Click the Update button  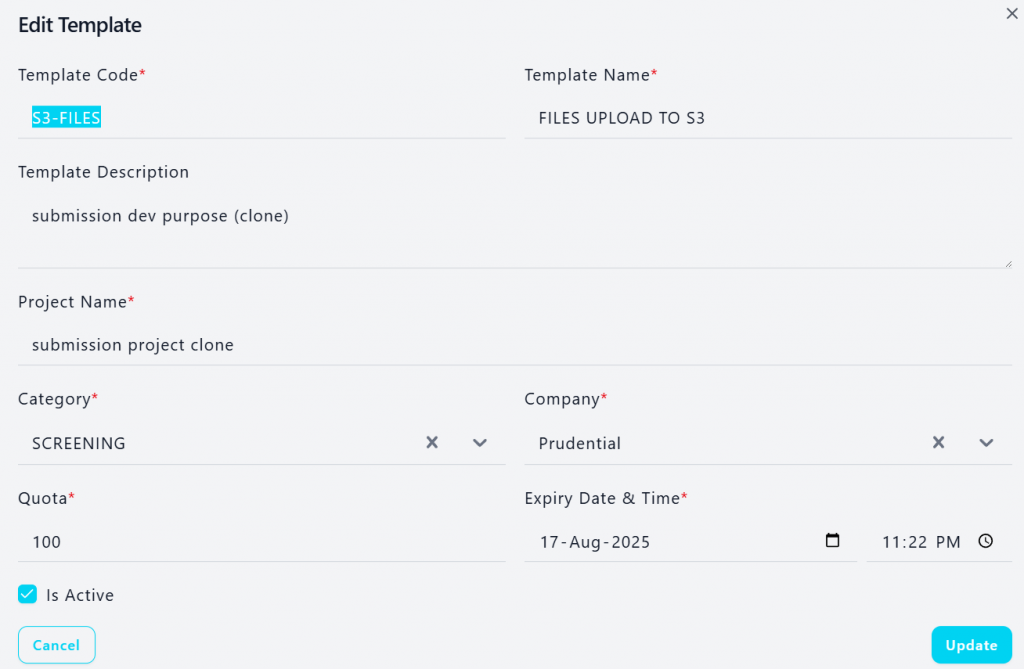(971, 645)
